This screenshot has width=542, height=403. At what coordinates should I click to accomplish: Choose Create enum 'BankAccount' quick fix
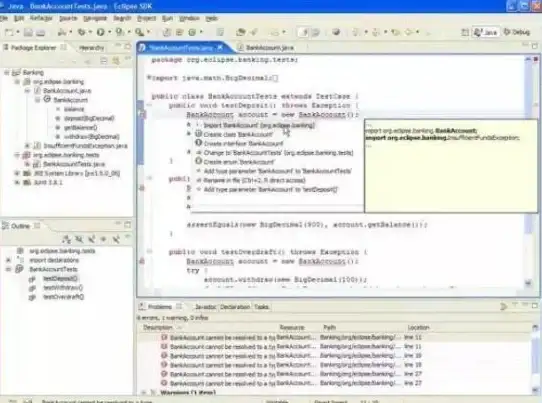(239, 162)
